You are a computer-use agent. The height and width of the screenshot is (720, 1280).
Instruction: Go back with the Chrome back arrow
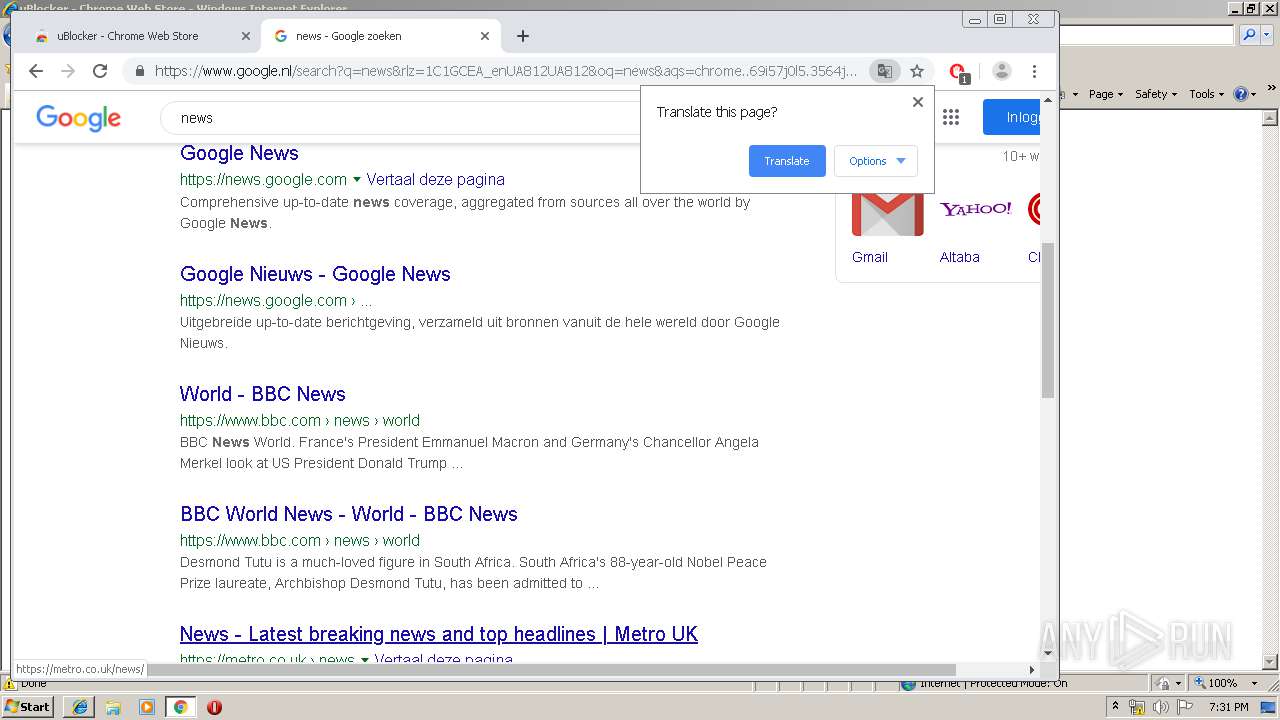tap(36, 71)
